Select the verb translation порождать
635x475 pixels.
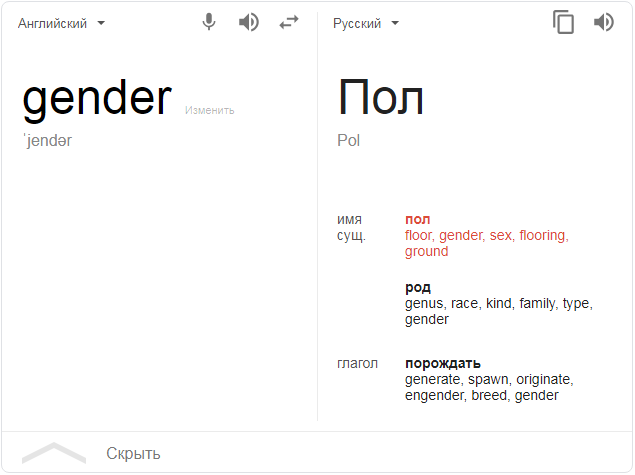442,363
